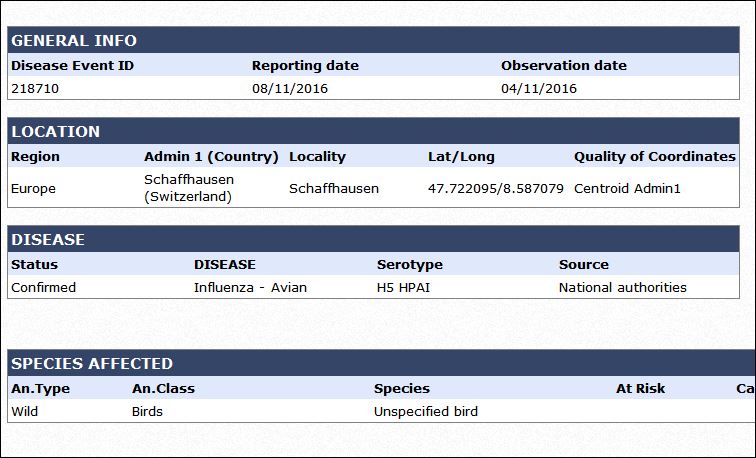Select the Region column header
The image size is (756, 458).
point(35,157)
